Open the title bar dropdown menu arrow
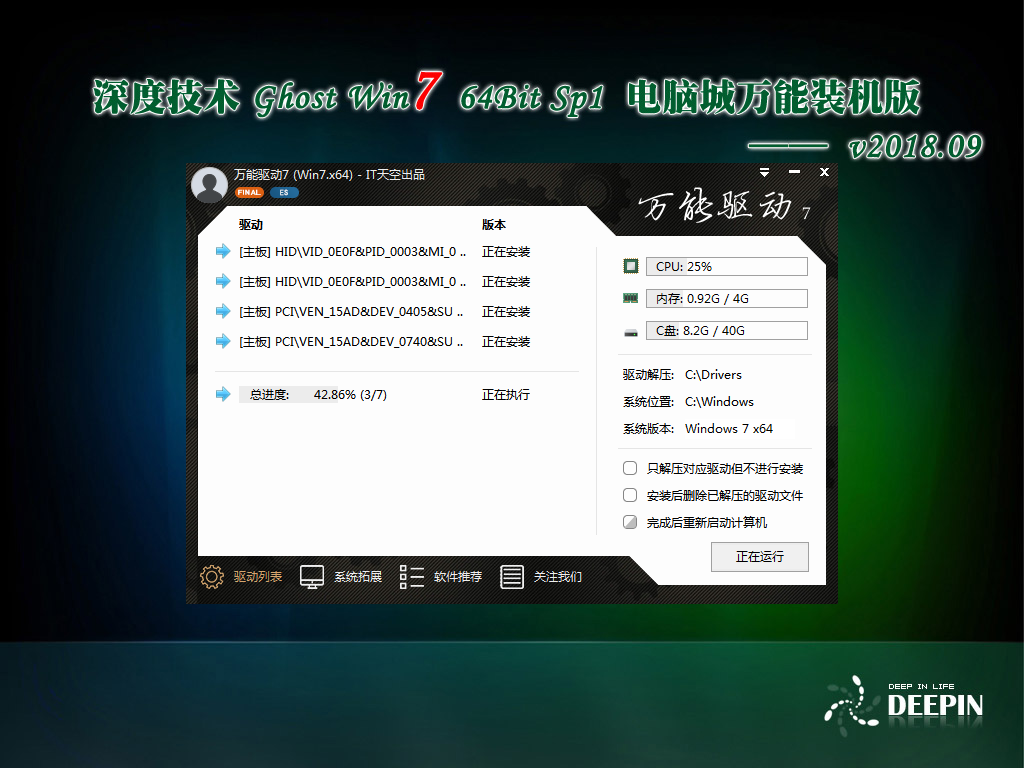1024x768 pixels. coord(764,172)
